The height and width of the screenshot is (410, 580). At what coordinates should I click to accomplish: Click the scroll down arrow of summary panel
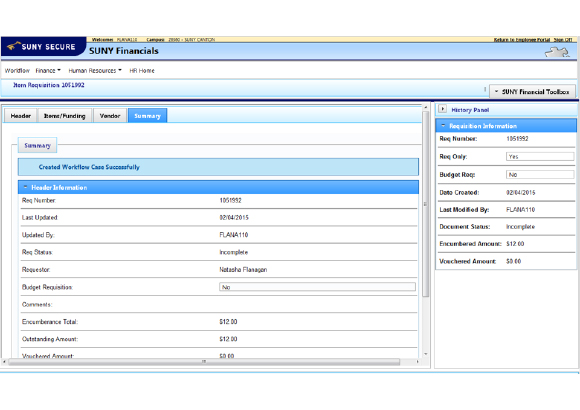pos(425,354)
